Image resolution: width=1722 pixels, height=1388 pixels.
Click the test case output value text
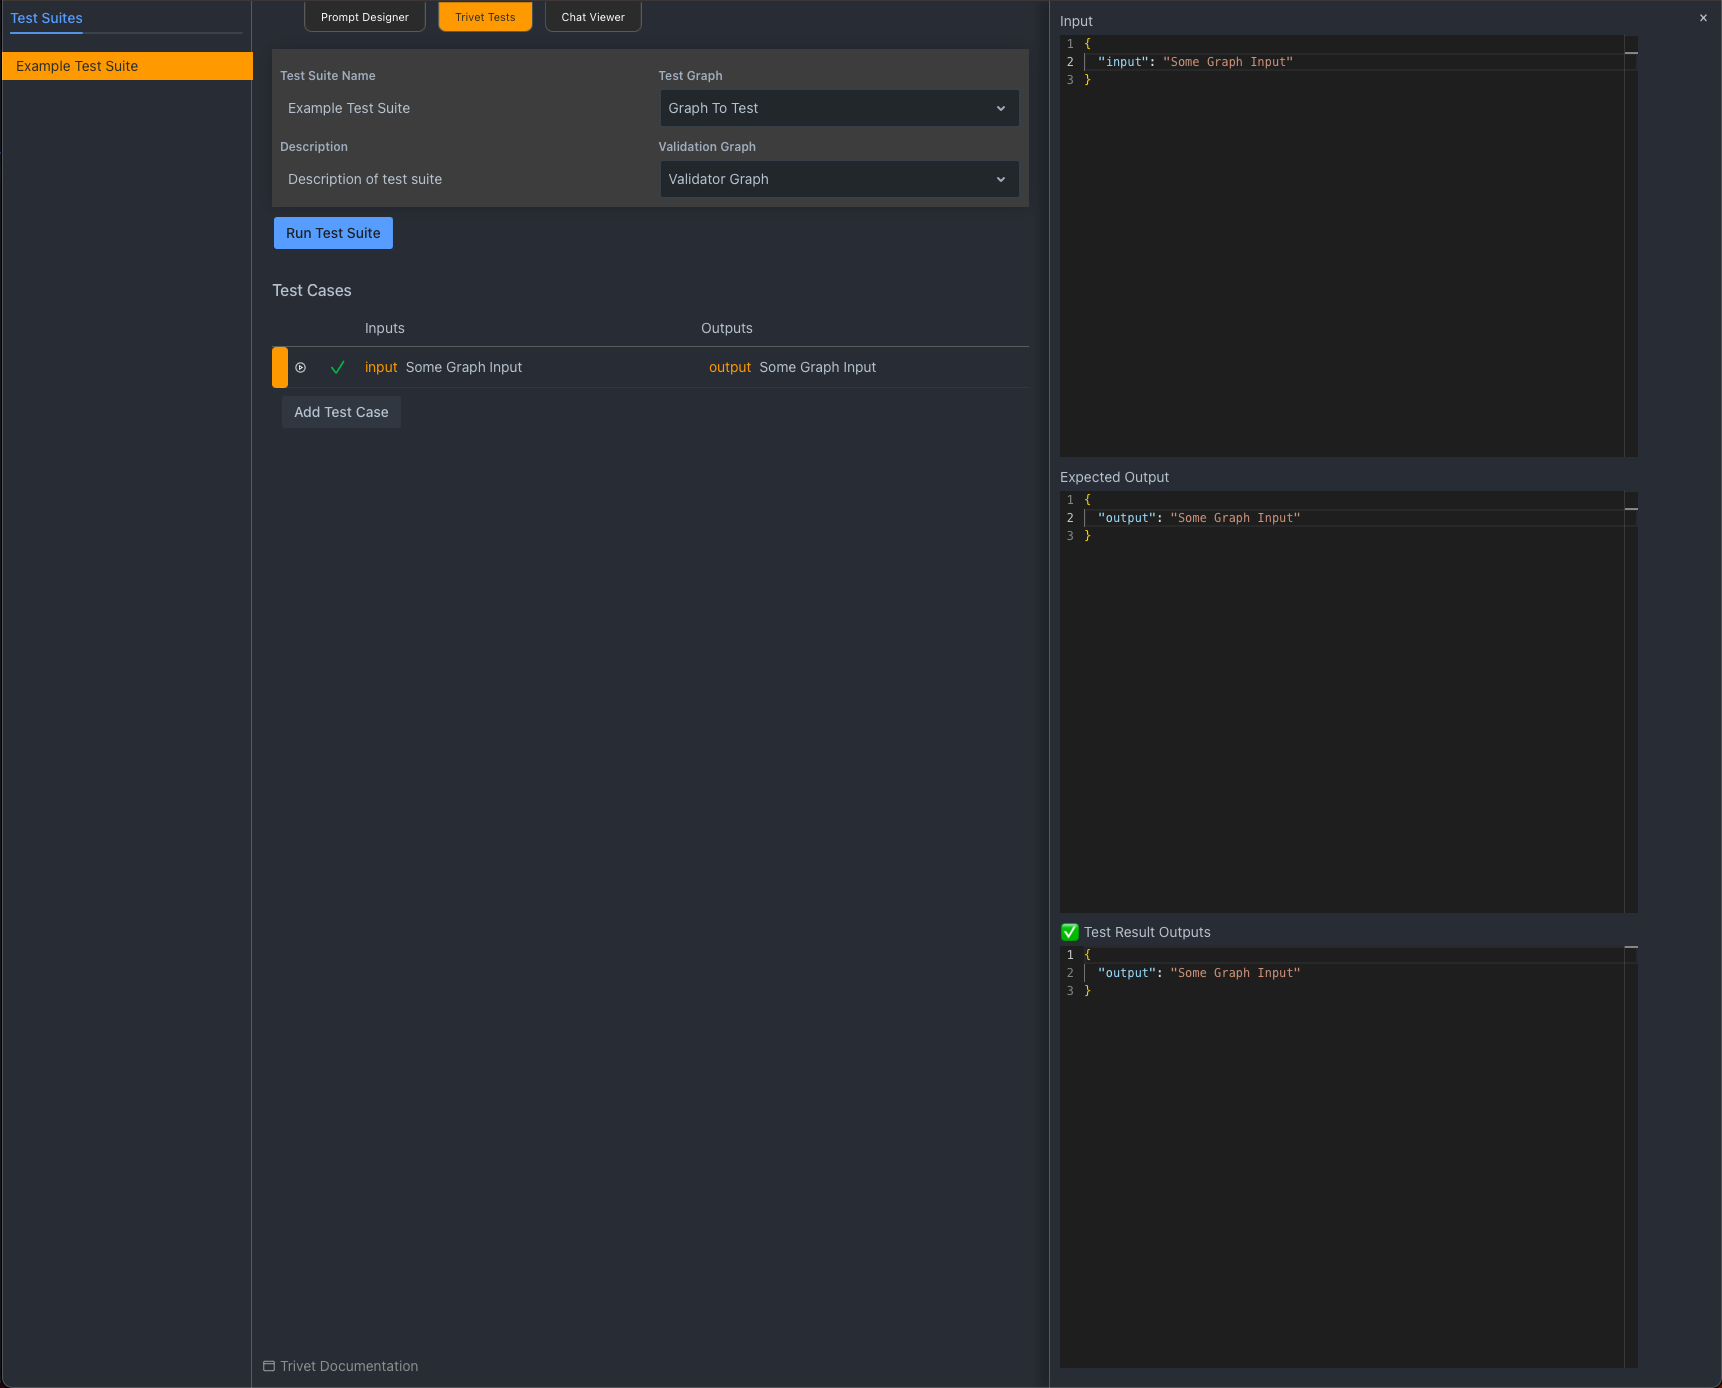pyautogui.click(x=817, y=367)
